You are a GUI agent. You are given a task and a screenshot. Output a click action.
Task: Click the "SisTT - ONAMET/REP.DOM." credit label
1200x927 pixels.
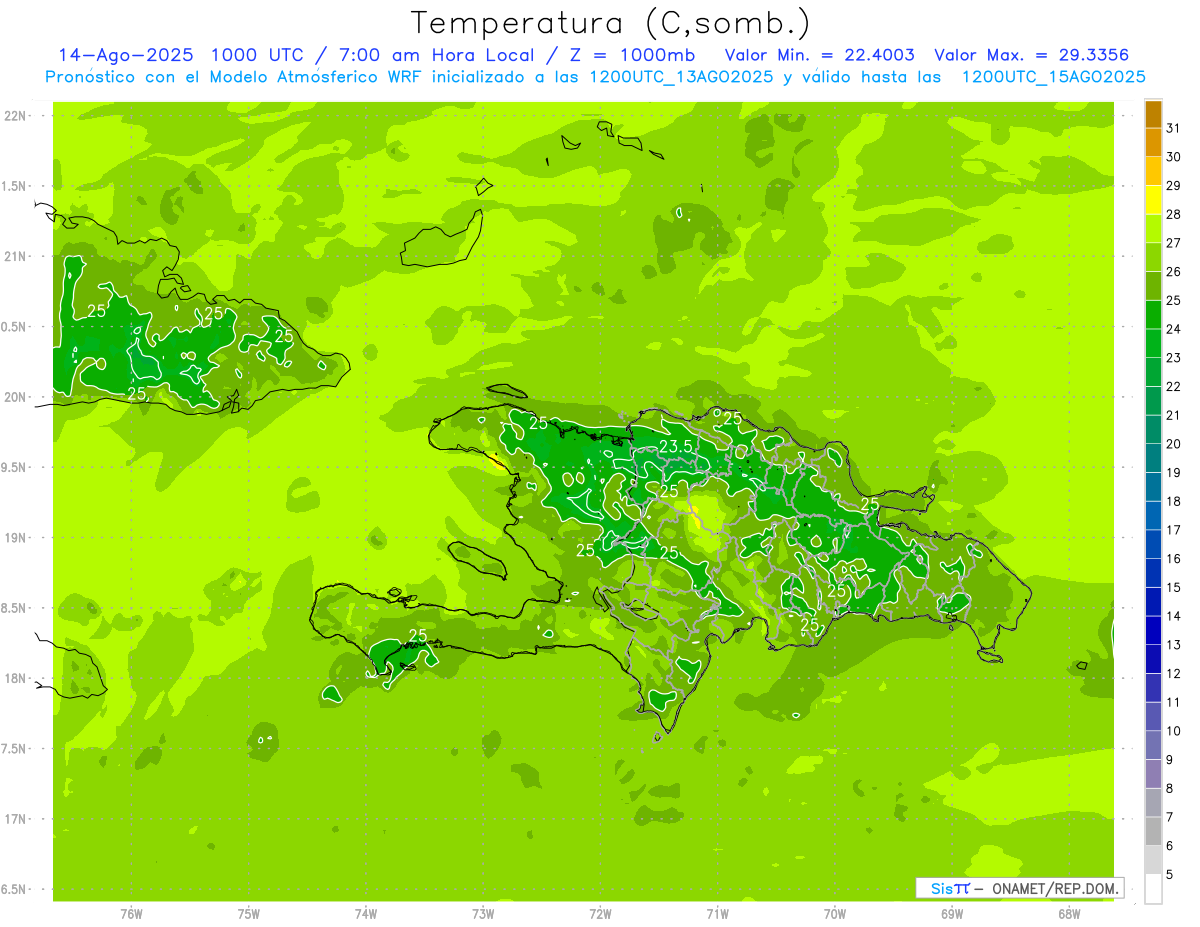(x=1020, y=888)
